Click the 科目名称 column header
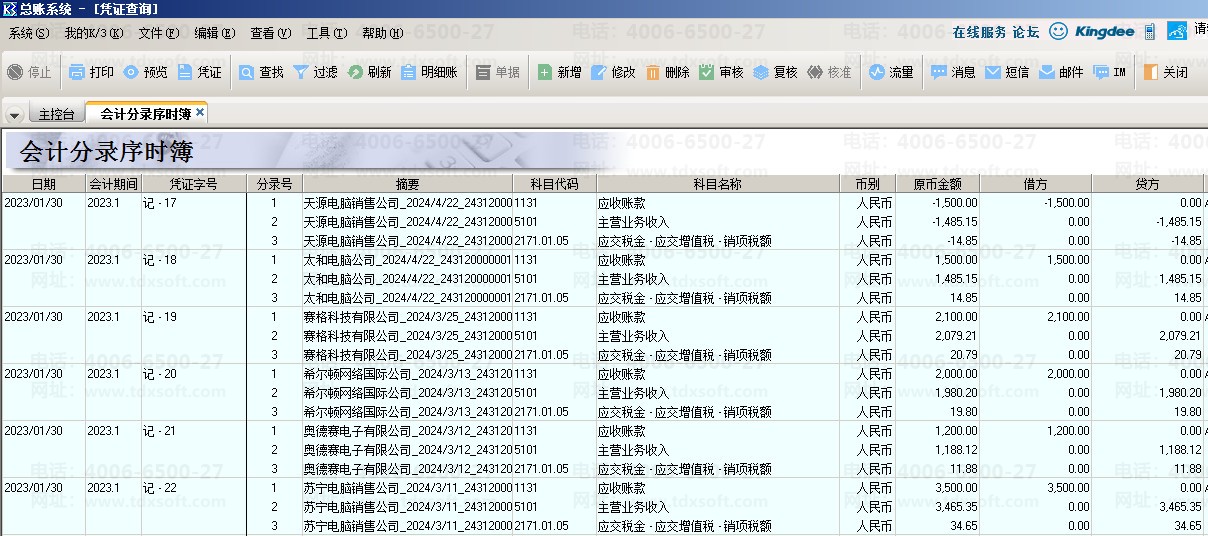The width and height of the screenshot is (1208, 536). coord(718,184)
